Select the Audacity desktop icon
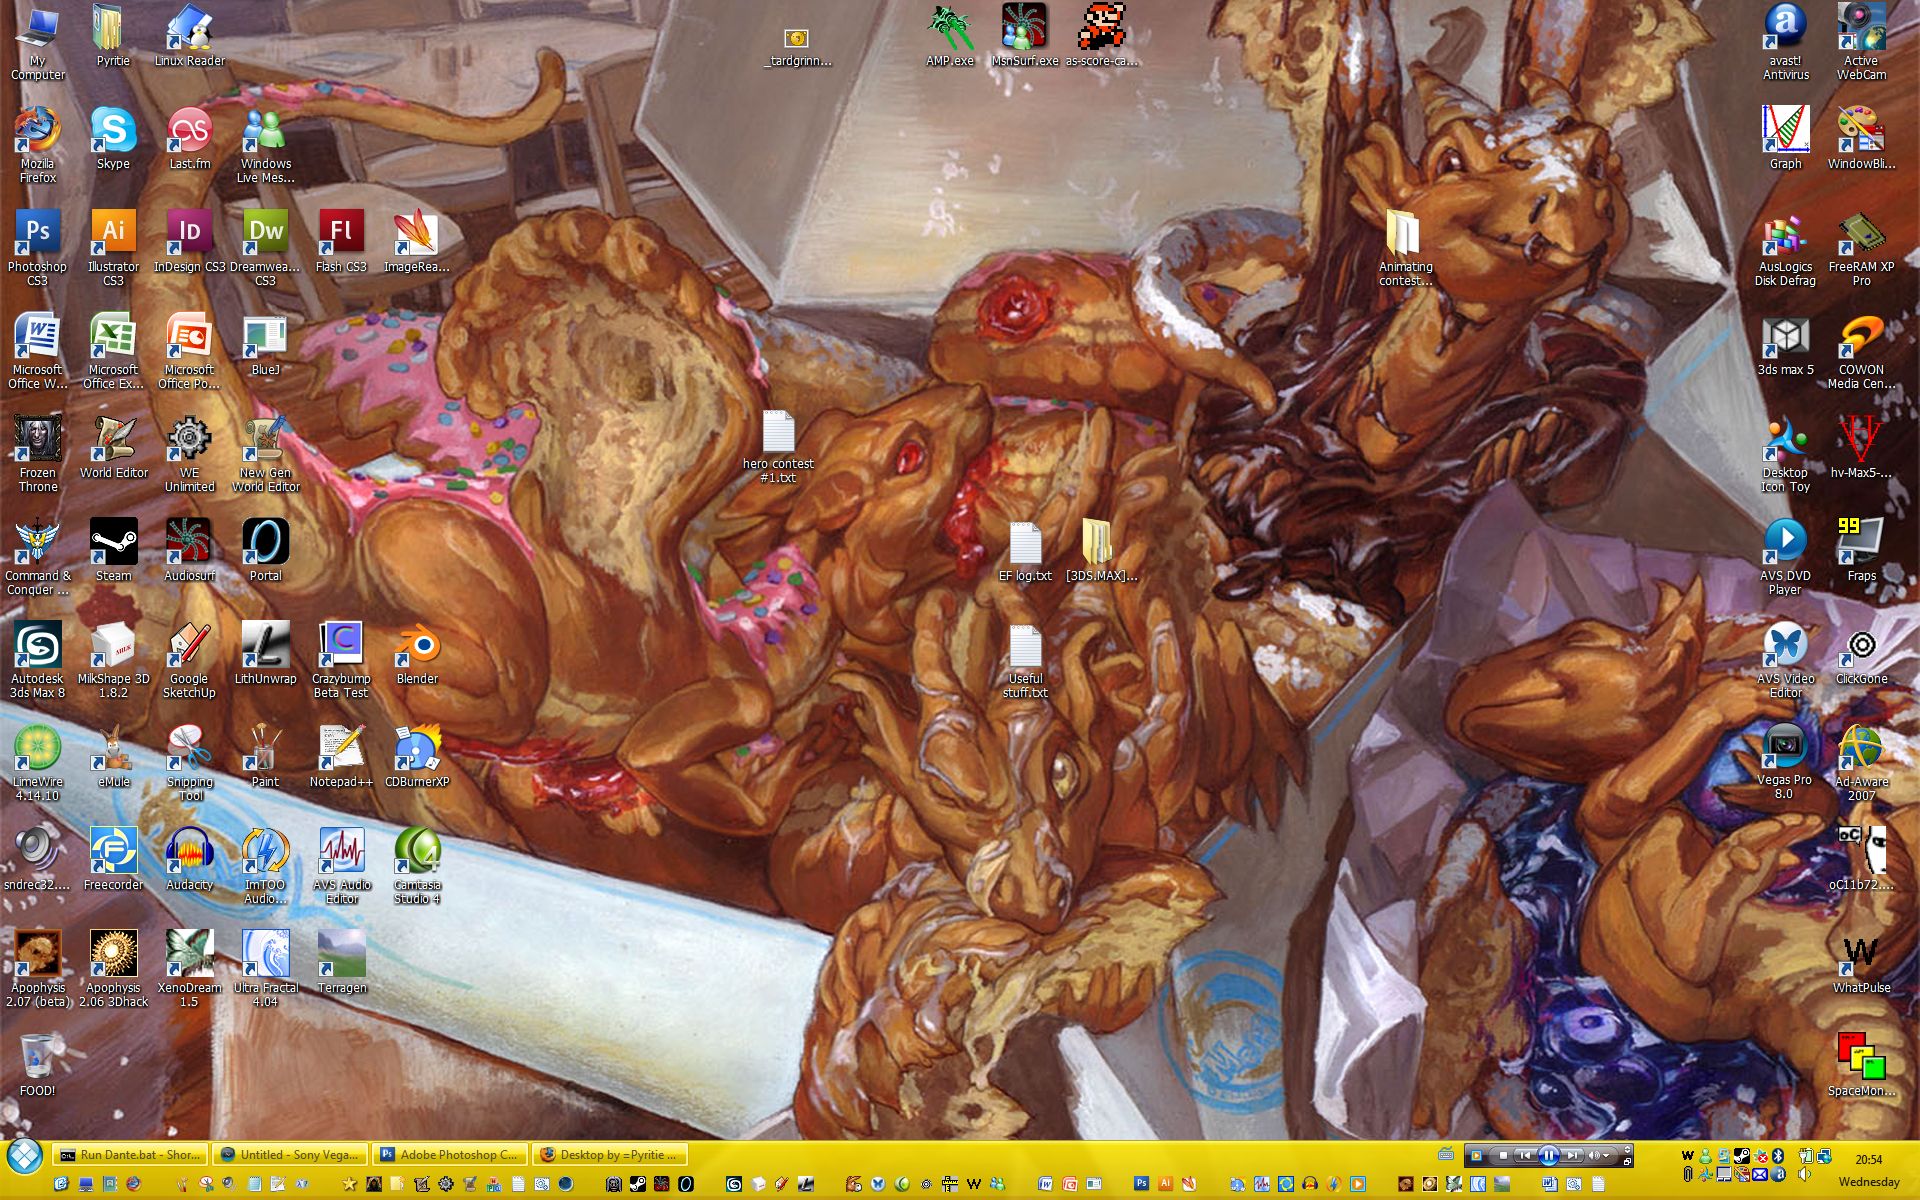The height and width of the screenshot is (1200, 1920). click(x=189, y=858)
